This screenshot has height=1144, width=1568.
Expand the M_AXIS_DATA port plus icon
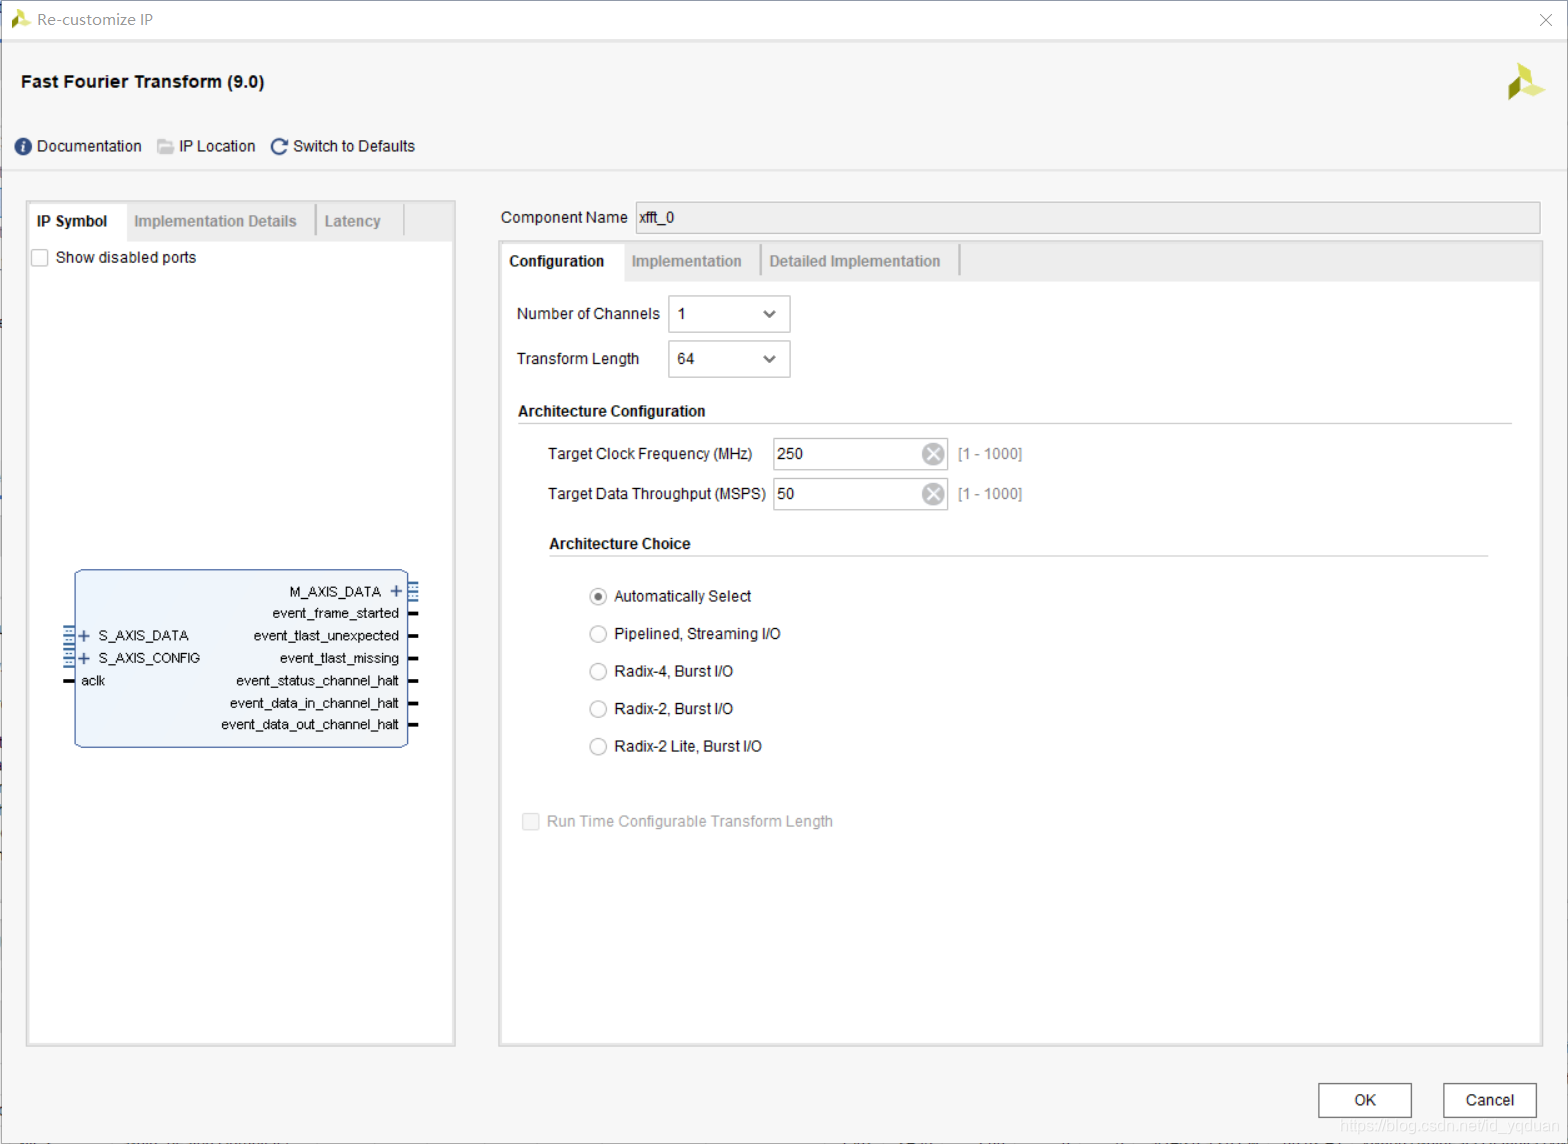coord(396,591)
